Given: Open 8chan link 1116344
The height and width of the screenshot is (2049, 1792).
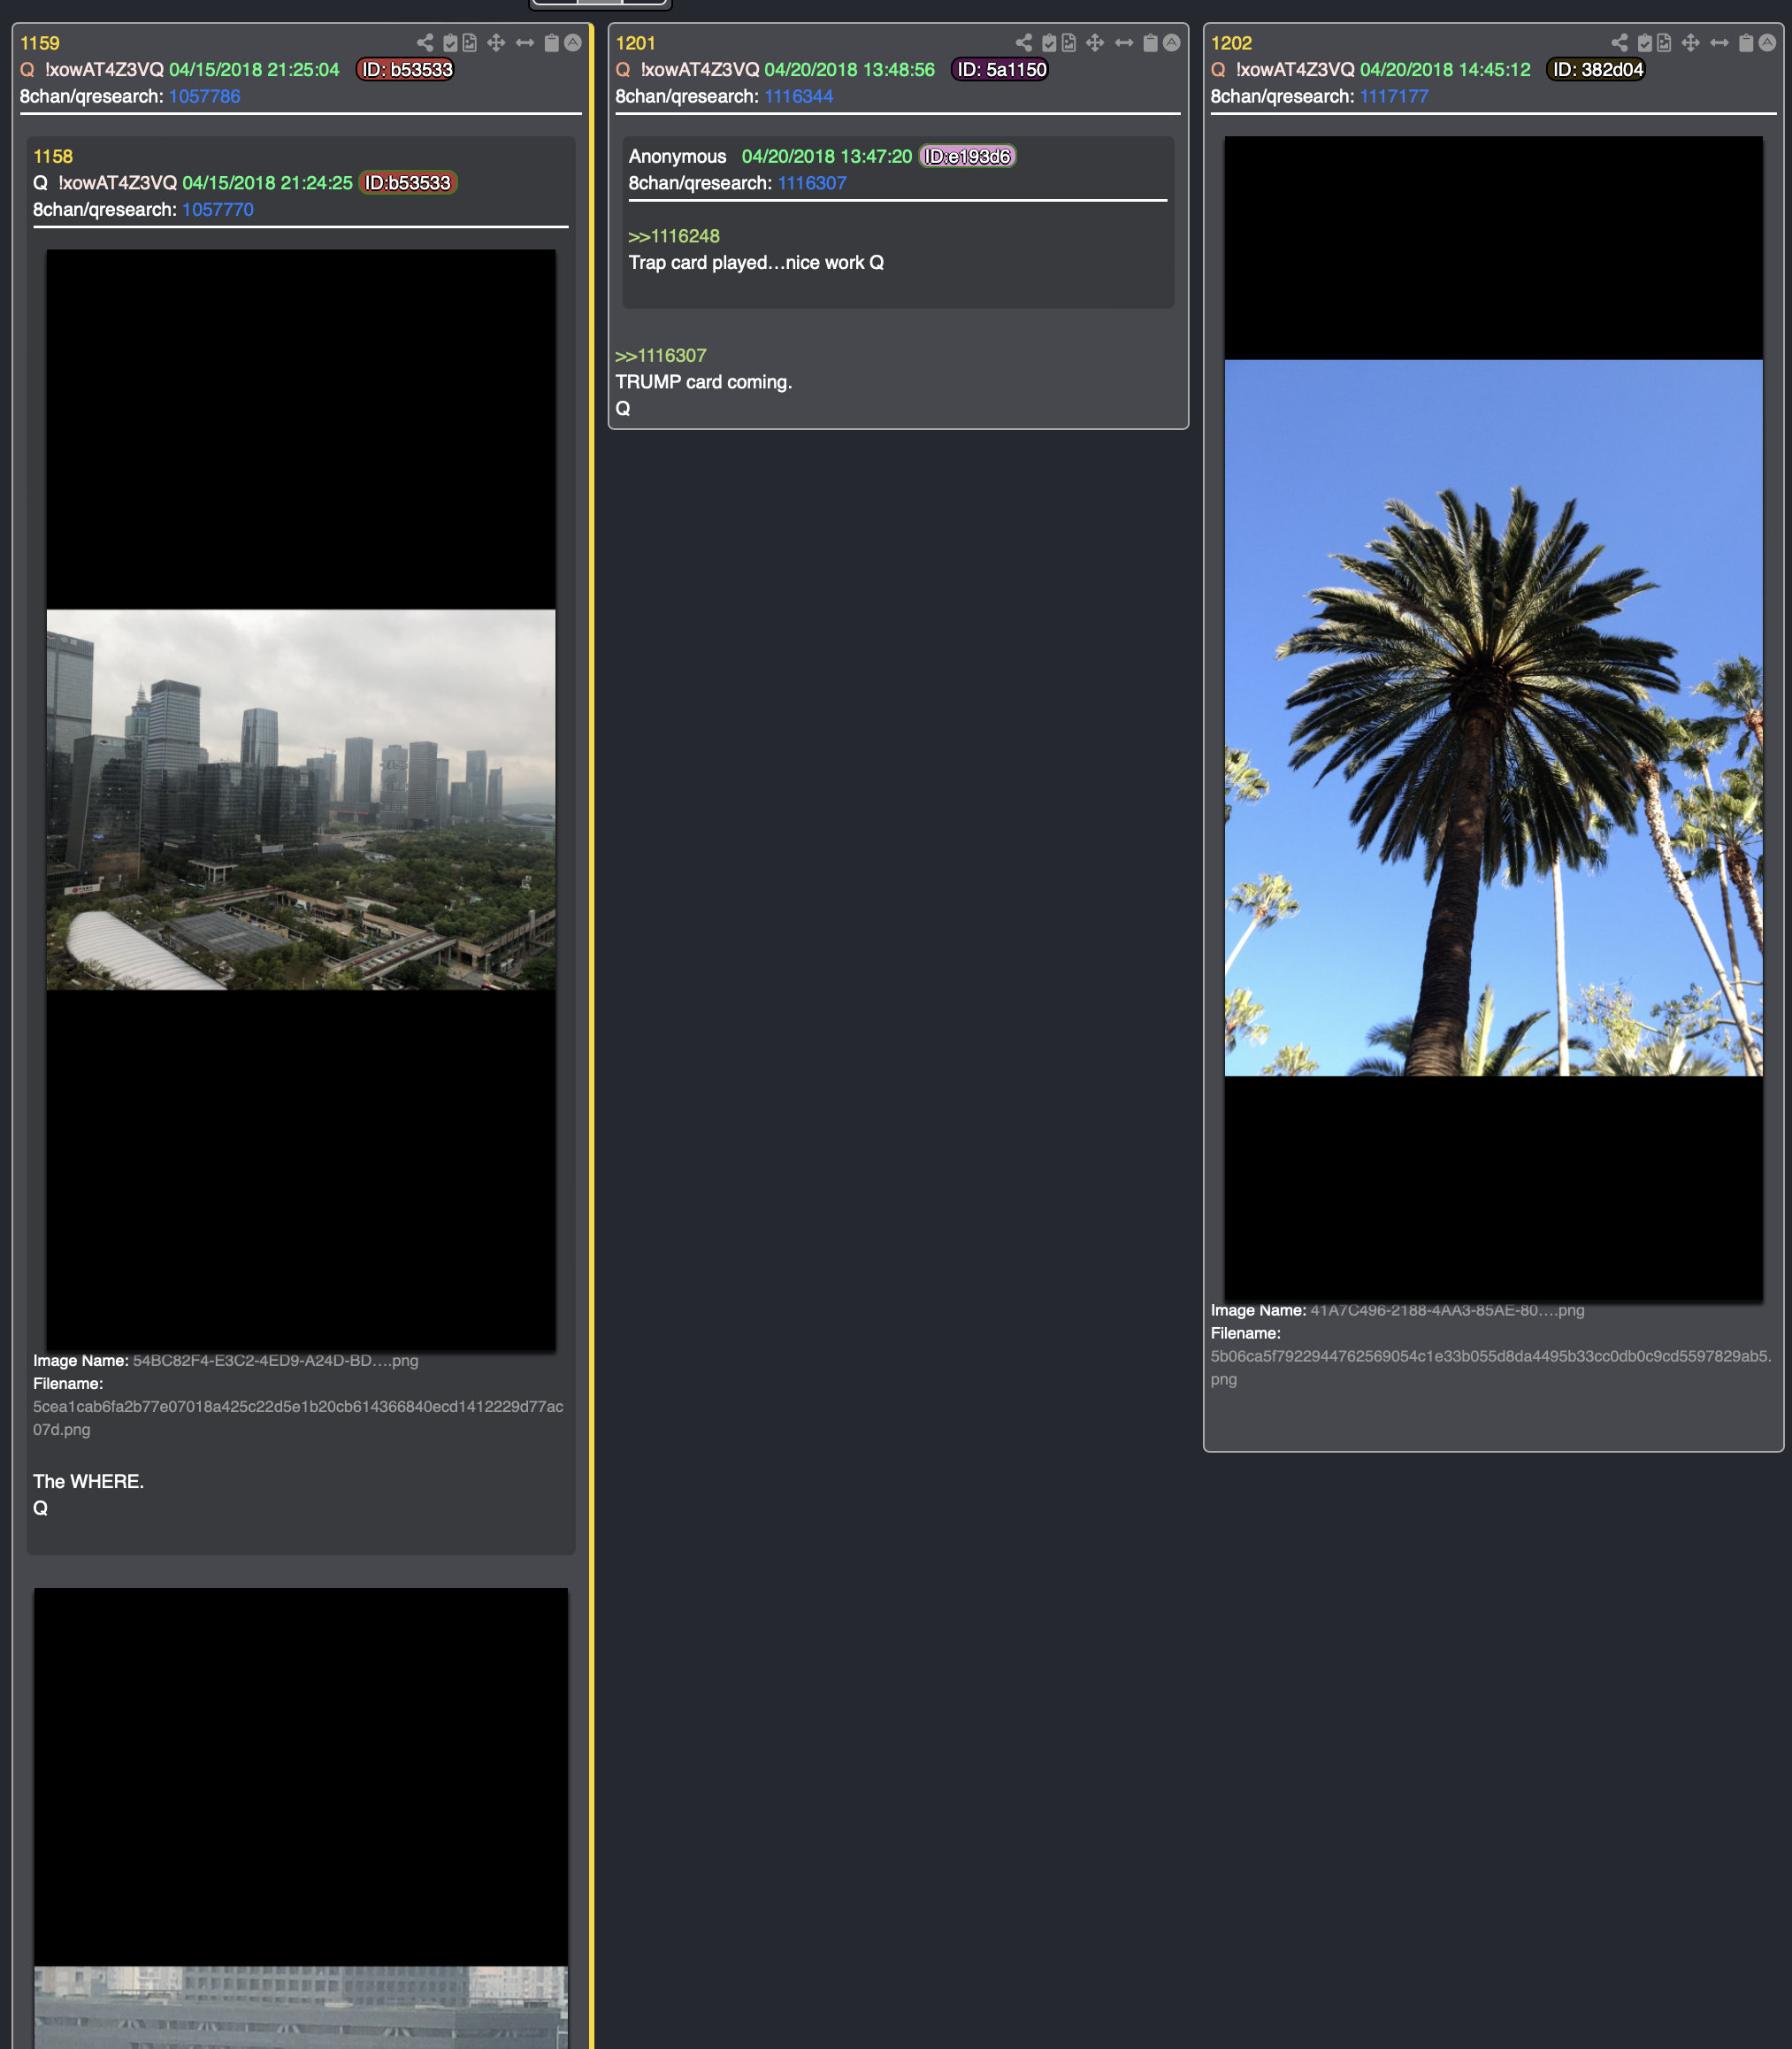Looking at the screenshot, I should (799, 97).
